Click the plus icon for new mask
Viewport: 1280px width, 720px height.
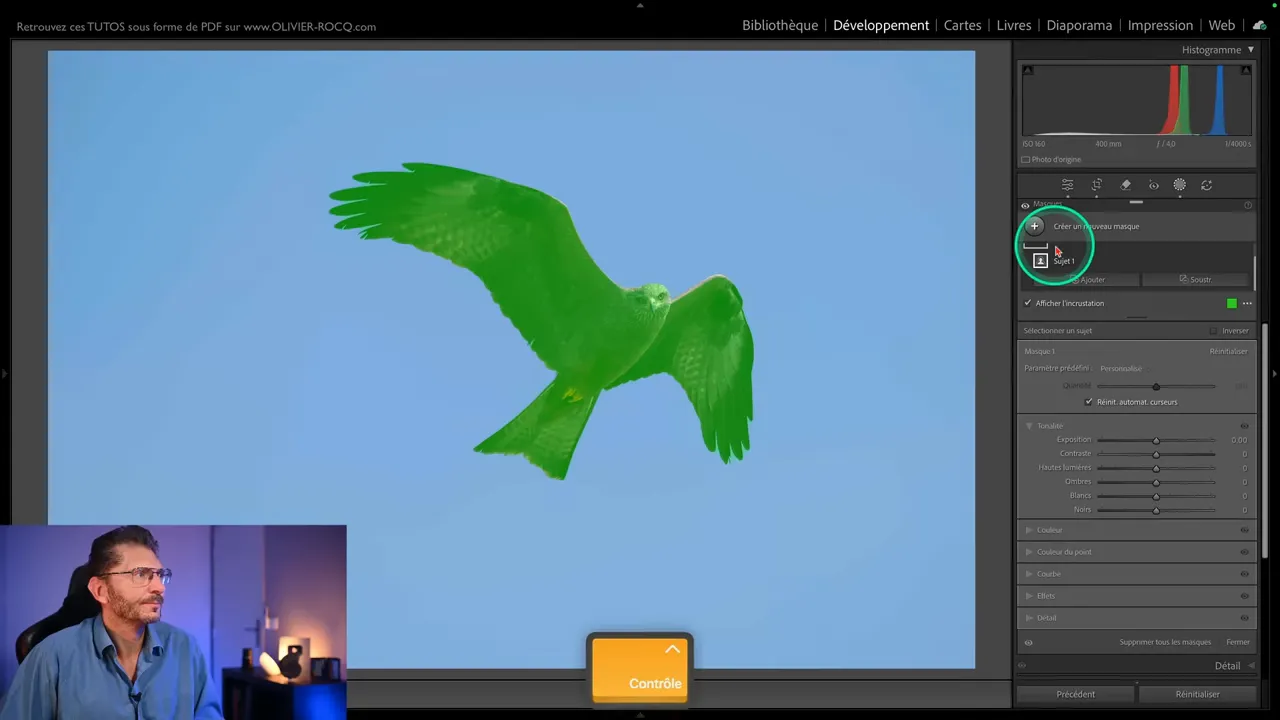(1034, 226)
